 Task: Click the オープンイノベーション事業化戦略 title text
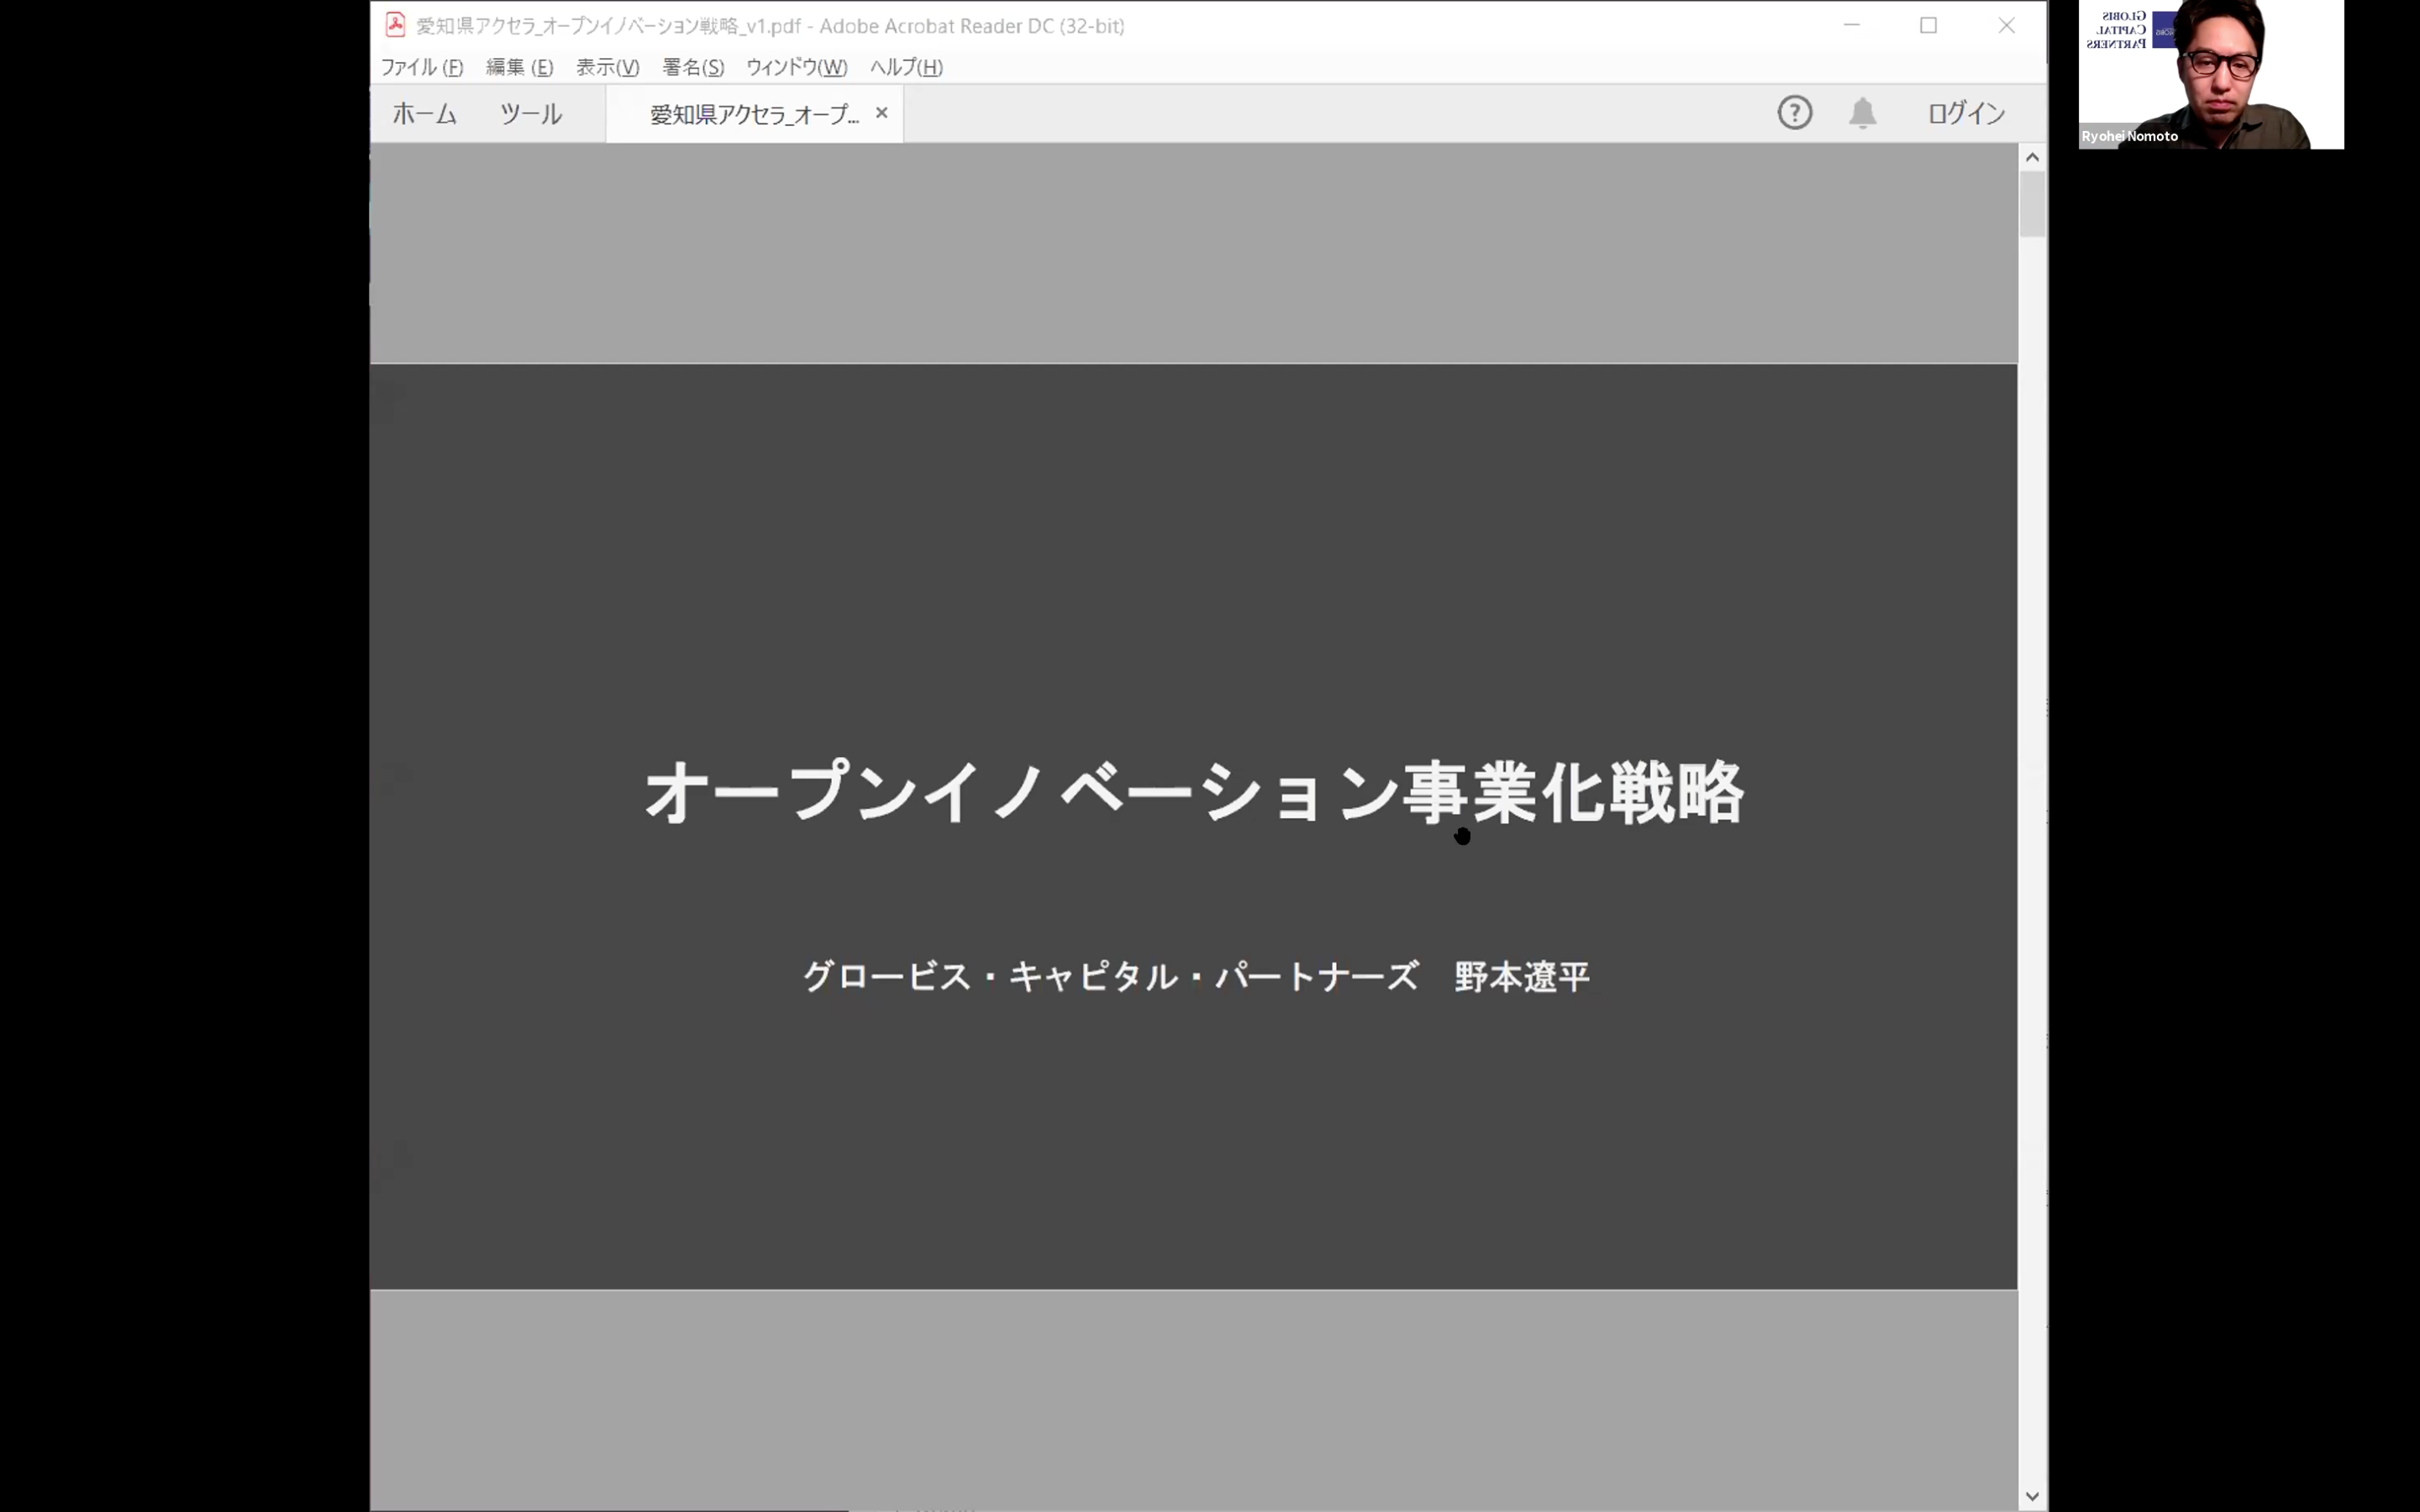point(1194,792)
